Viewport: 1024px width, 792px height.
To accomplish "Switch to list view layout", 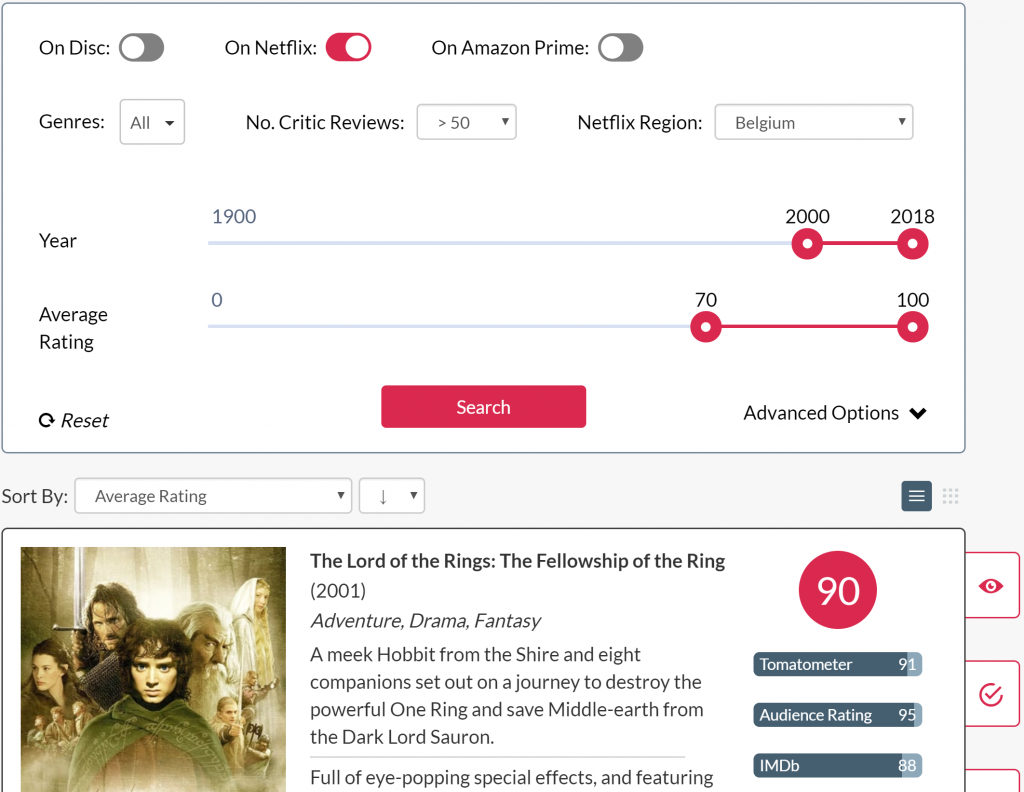I will [916, 496].
